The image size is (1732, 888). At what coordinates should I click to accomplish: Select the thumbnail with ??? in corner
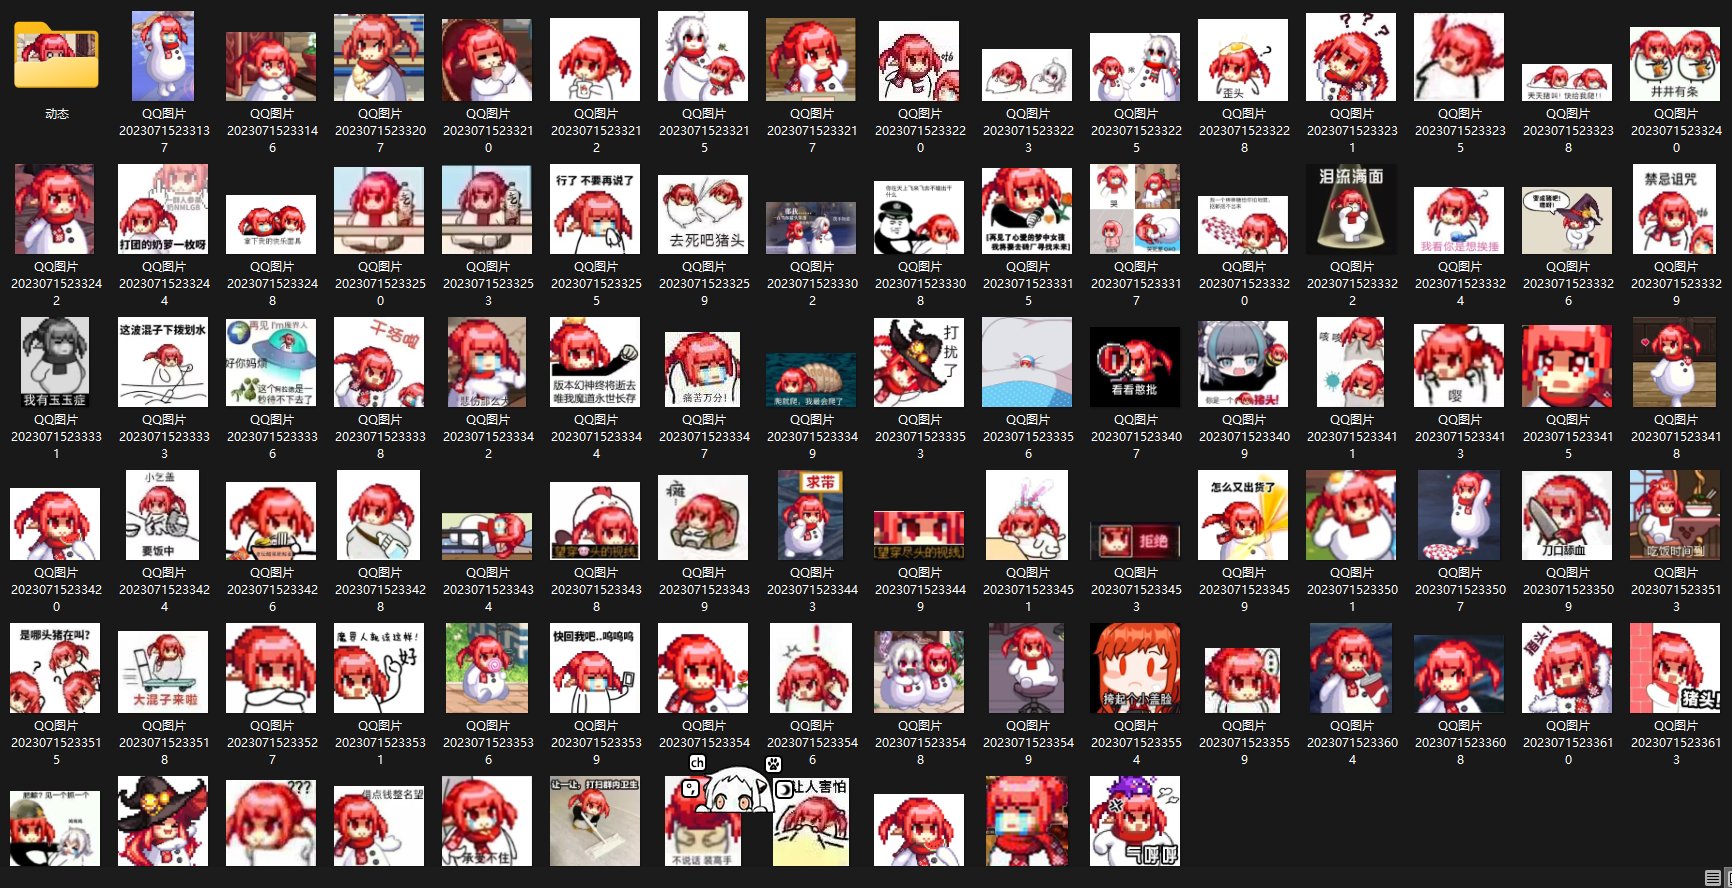pos(272,823)
